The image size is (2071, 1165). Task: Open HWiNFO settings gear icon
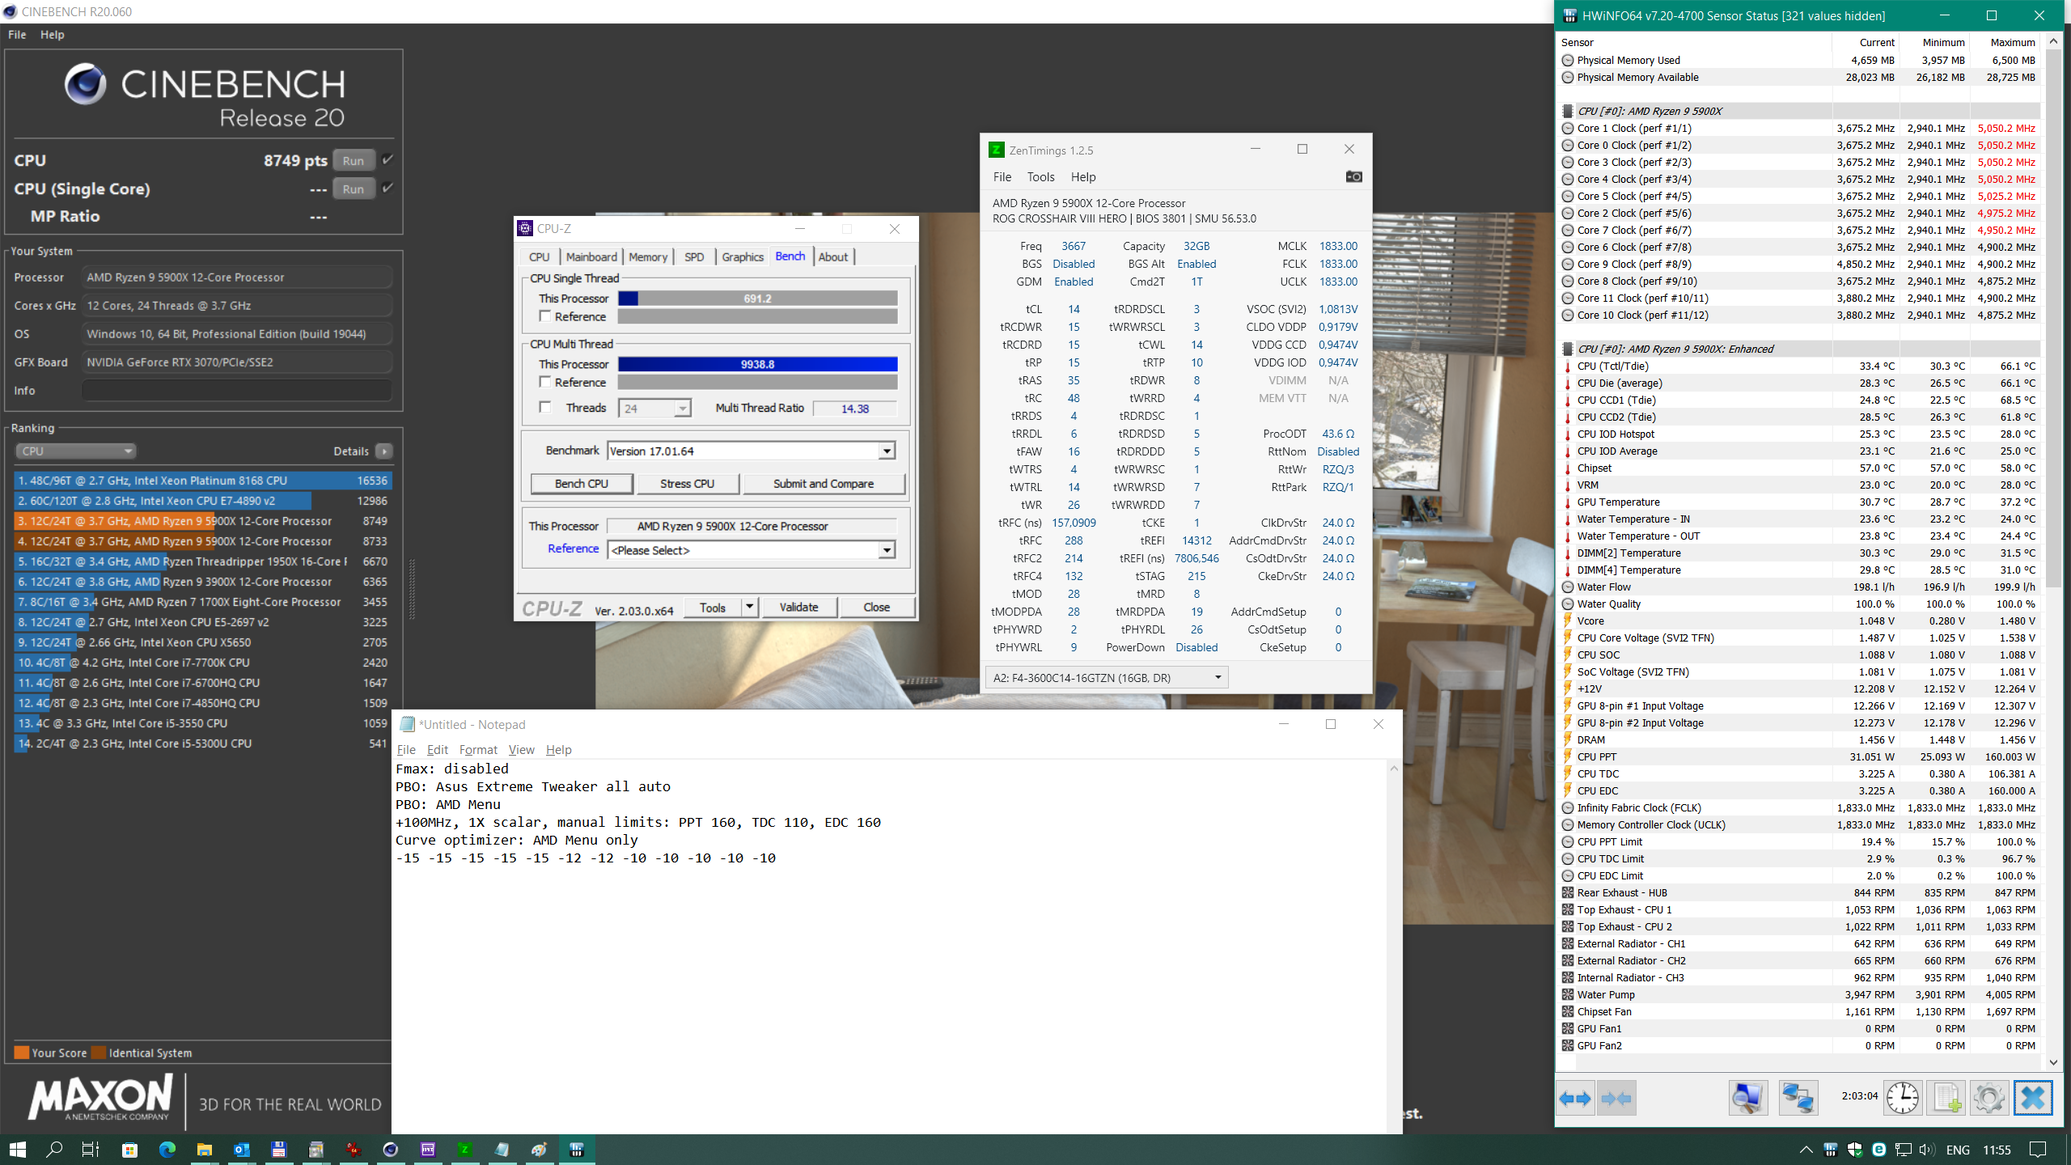(1989, 1098)
